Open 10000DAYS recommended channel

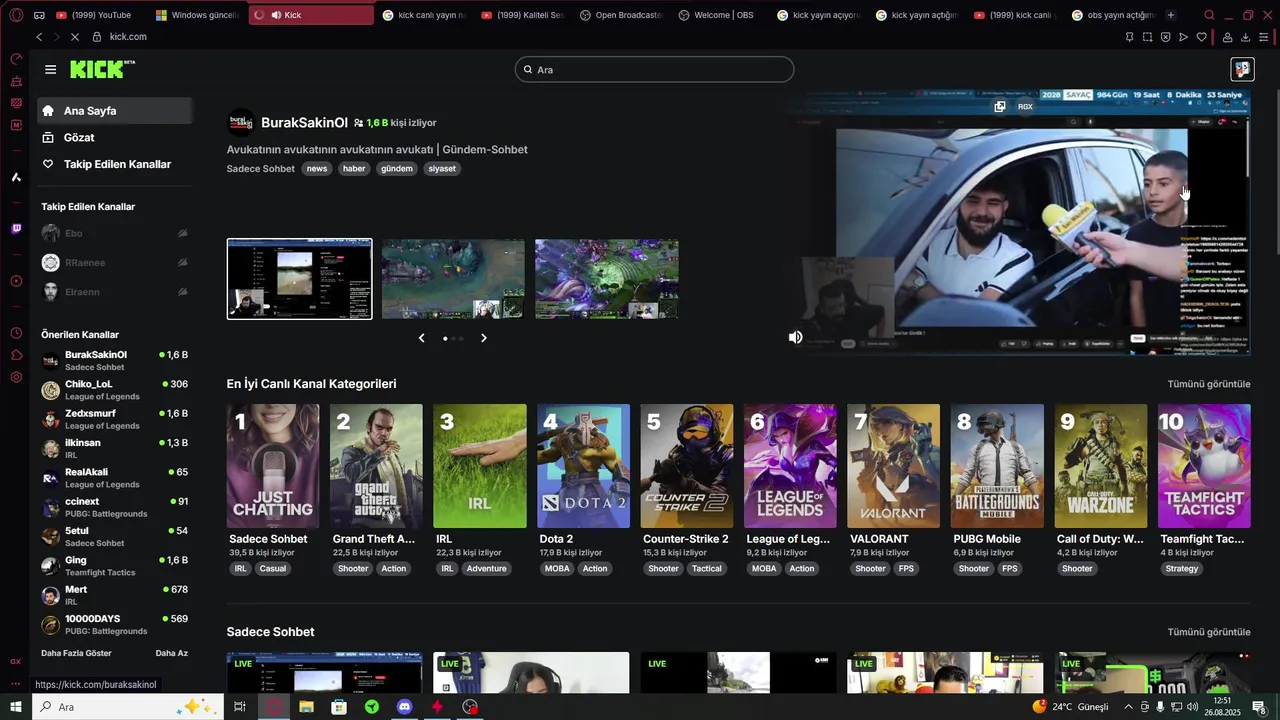(x=115, y=624)
